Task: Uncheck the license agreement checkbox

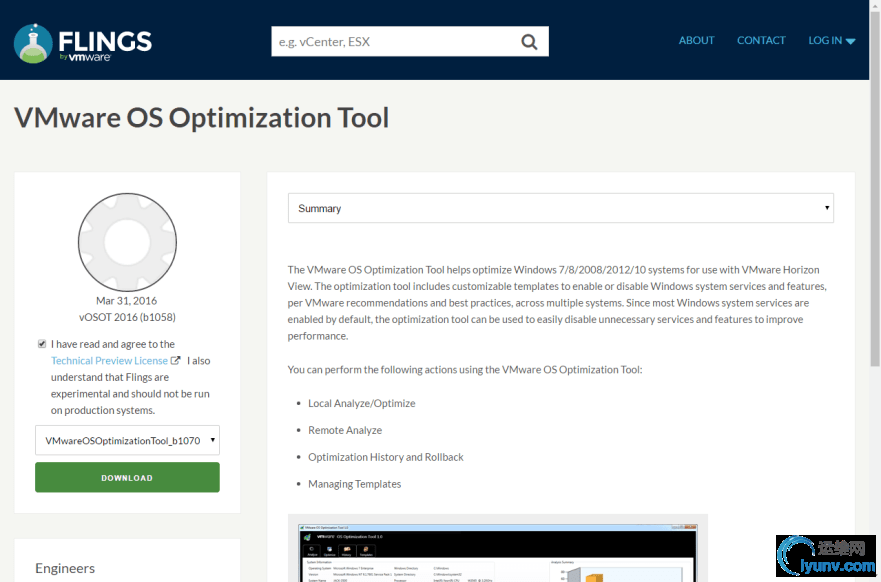Action: (x=42, y=344)
